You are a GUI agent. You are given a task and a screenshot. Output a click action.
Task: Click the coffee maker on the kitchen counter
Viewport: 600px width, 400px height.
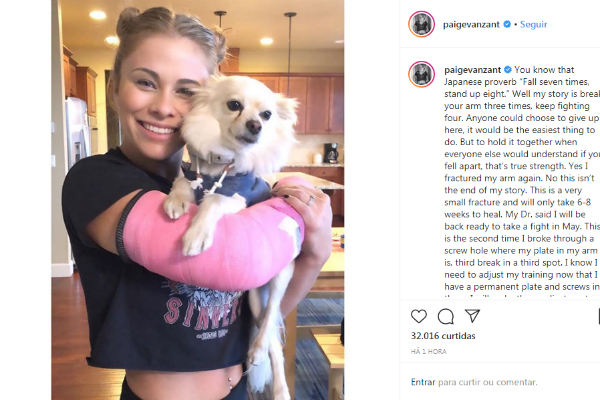331,153
